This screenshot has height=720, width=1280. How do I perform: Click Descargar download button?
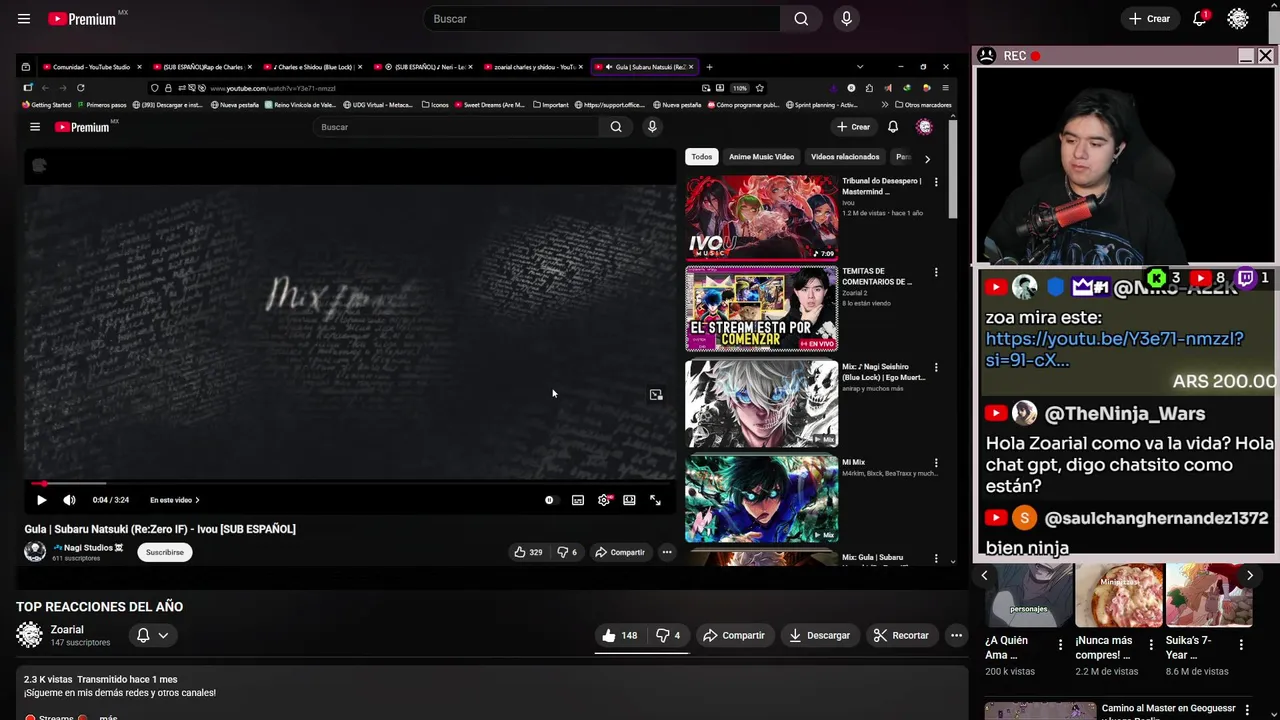820,635
